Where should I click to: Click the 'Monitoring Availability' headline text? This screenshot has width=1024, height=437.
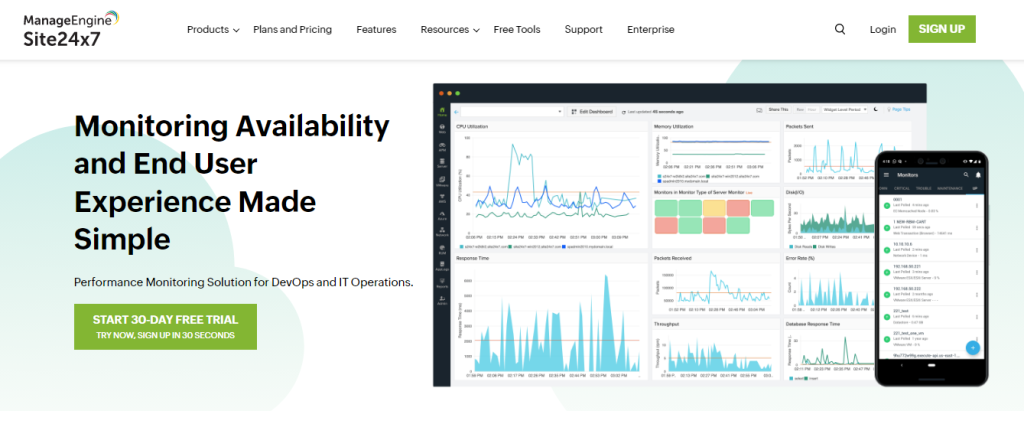[232, 126]
